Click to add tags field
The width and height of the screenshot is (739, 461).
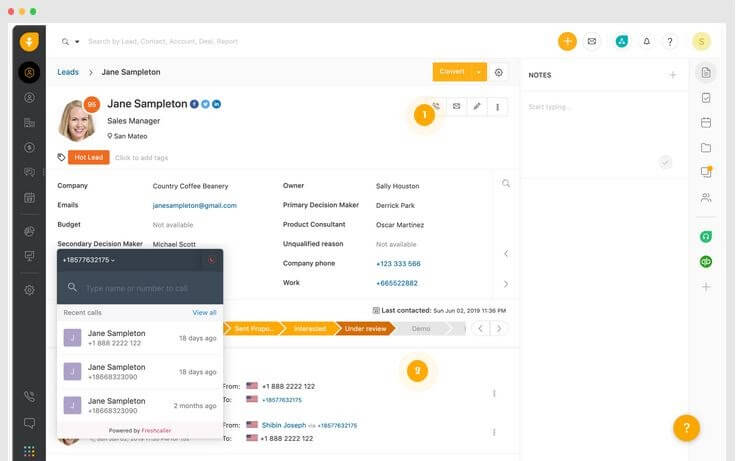tap(141, 158)
